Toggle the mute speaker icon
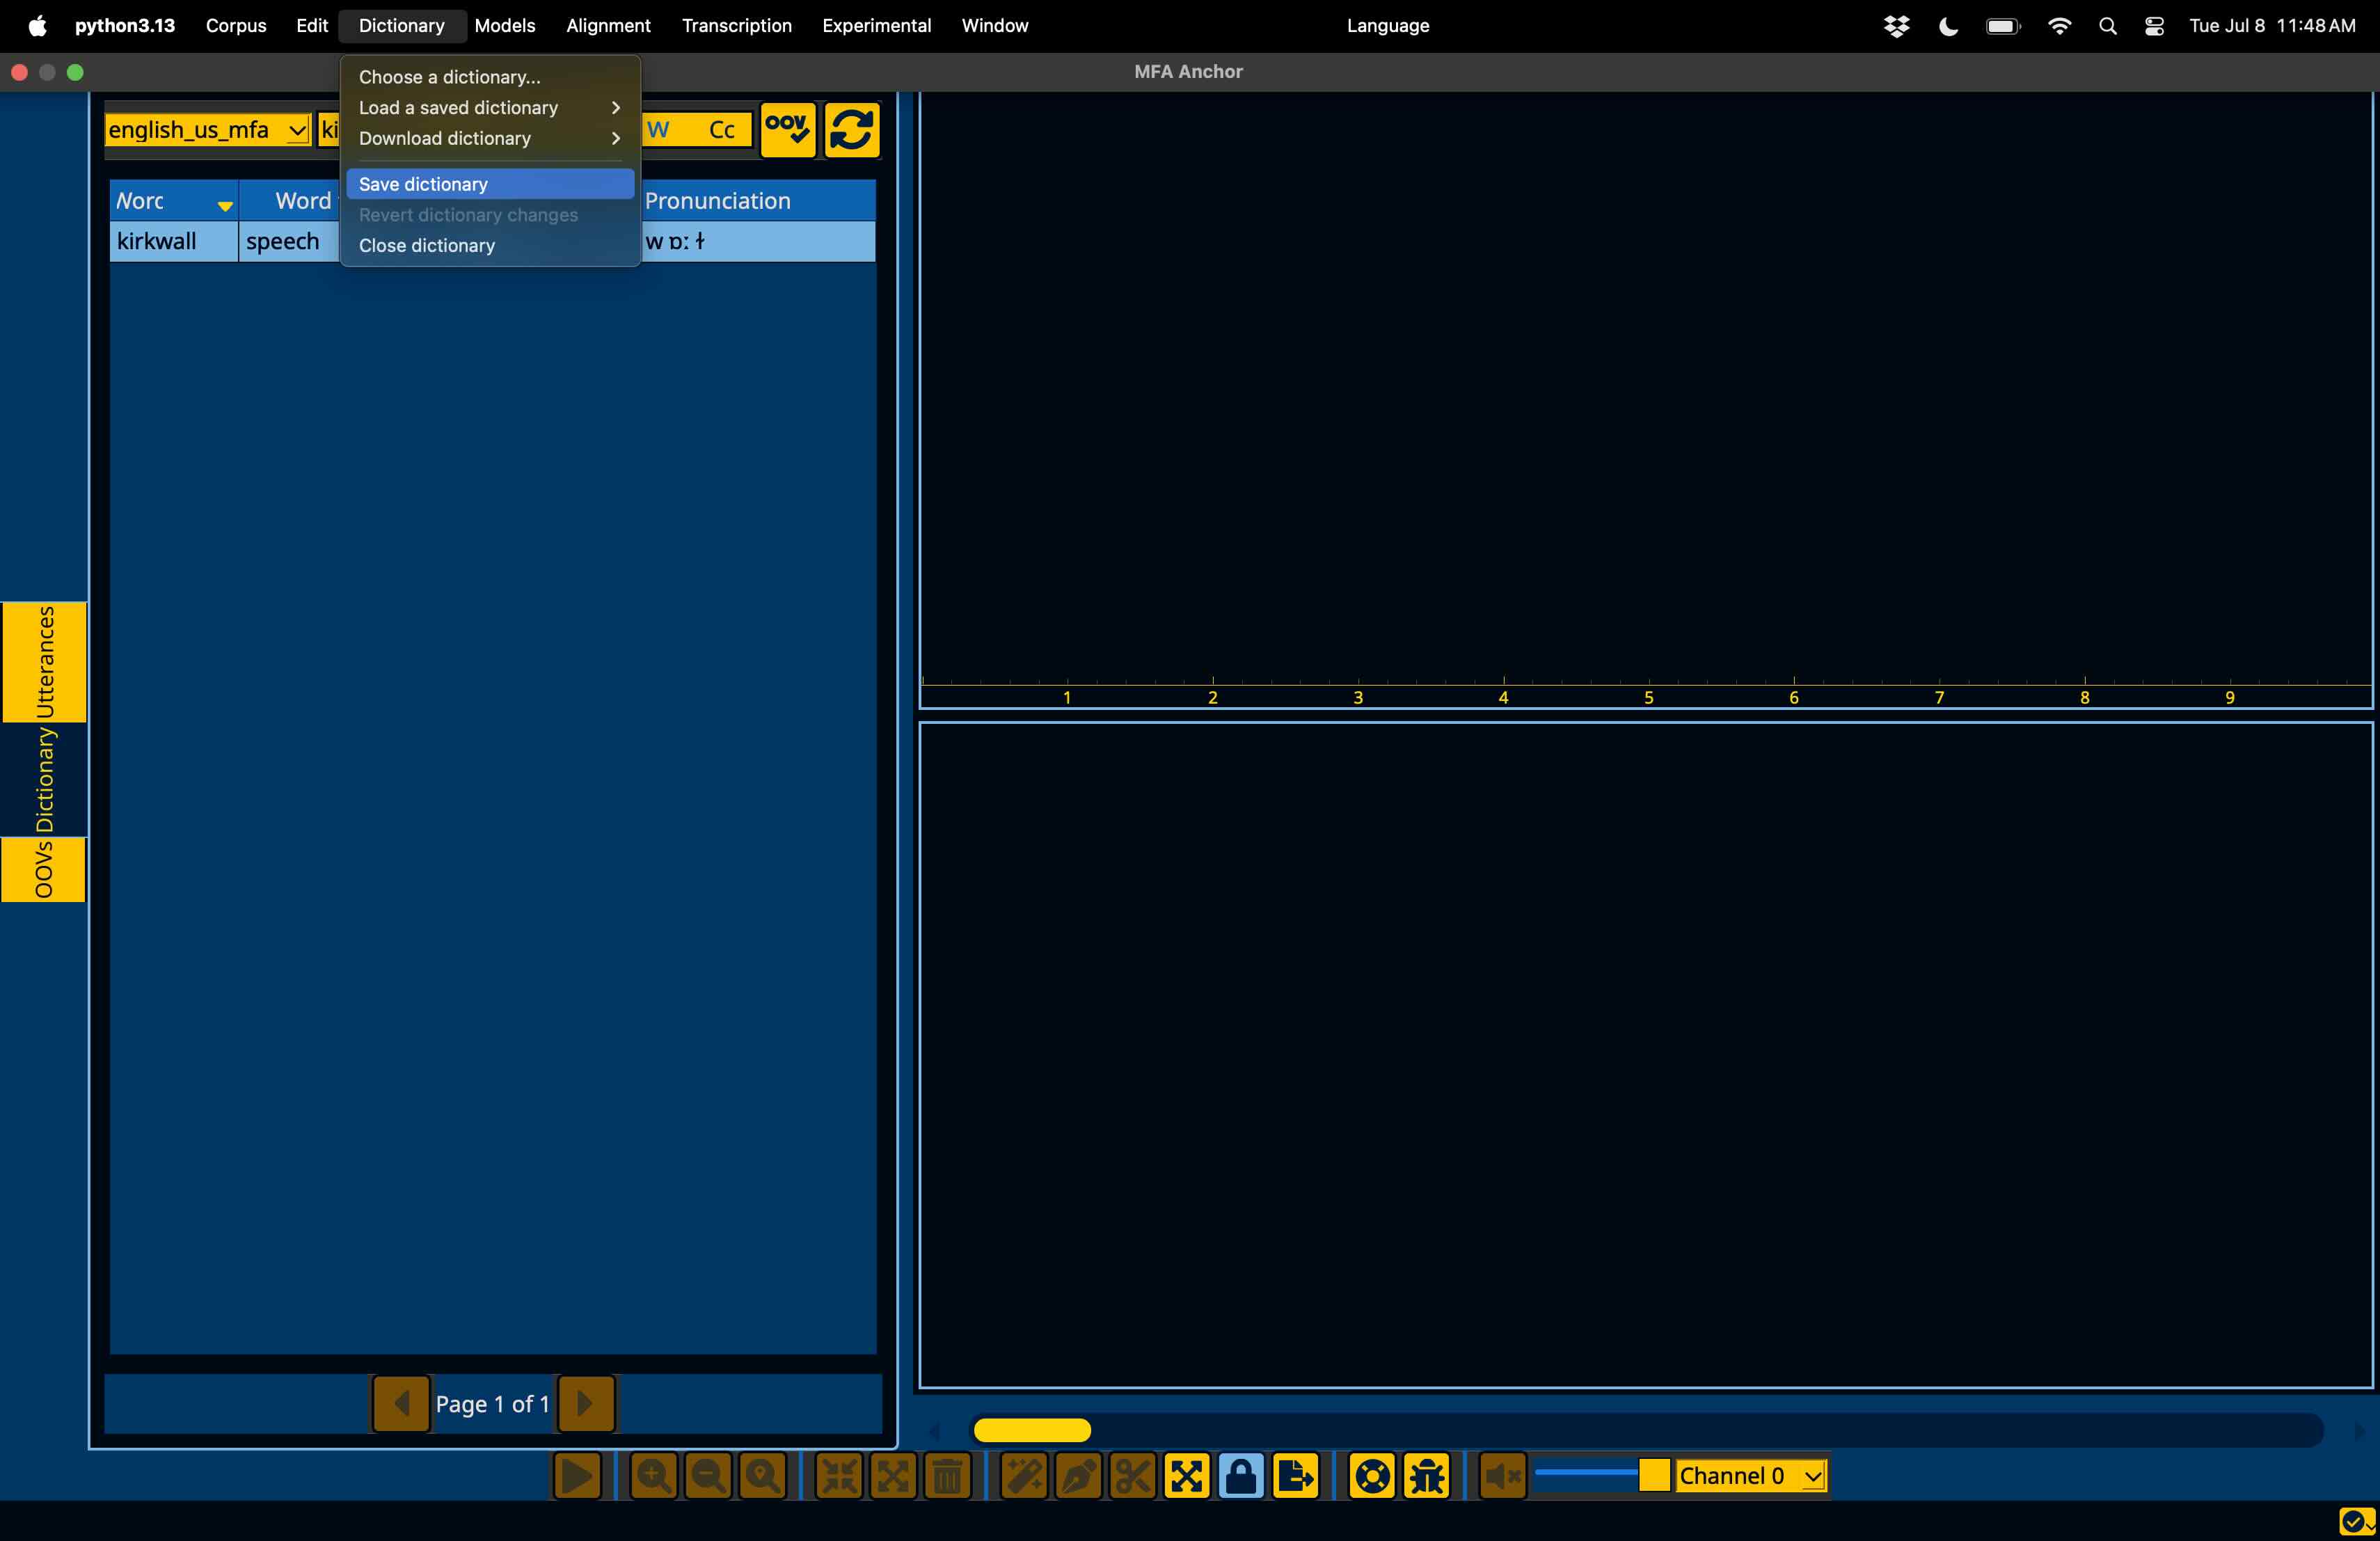Viewport: 2380px width, 1541px height. coord(1502,1476)
